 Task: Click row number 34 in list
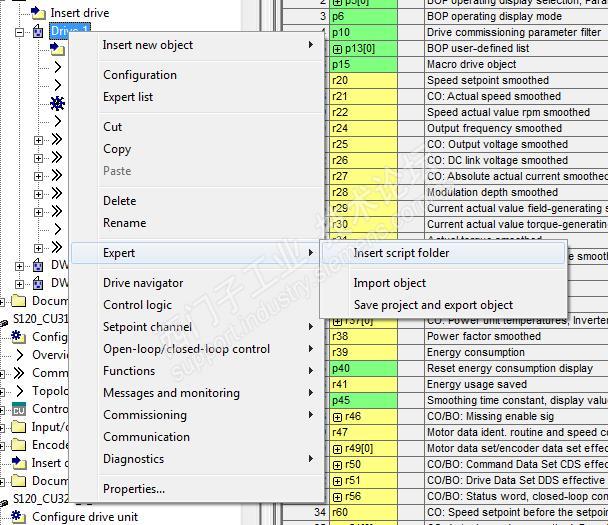320,512
